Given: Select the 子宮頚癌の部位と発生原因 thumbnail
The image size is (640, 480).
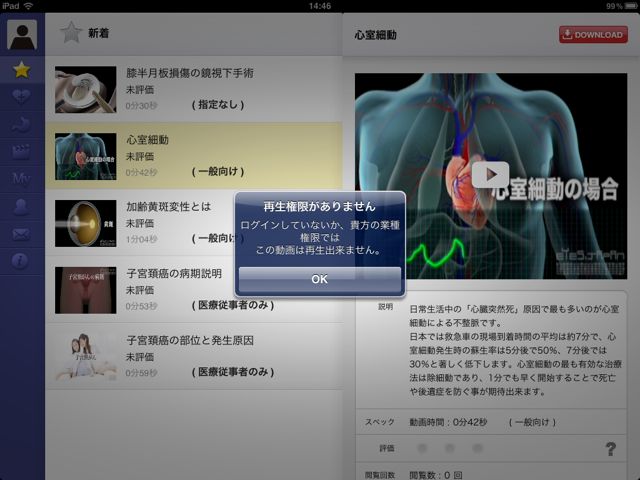Looking at the screenshot, I should [x=86, y=357].
